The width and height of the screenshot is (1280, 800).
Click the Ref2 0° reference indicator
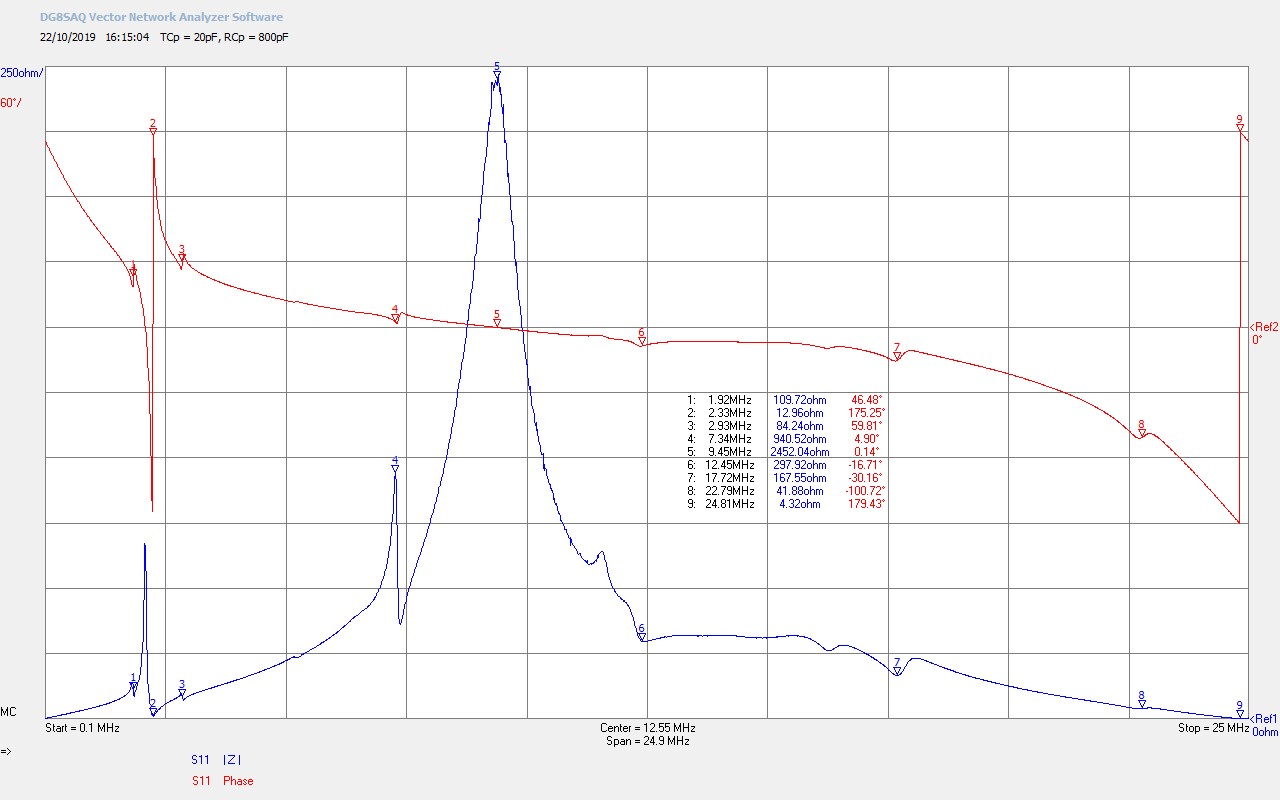coord(1264,332)
